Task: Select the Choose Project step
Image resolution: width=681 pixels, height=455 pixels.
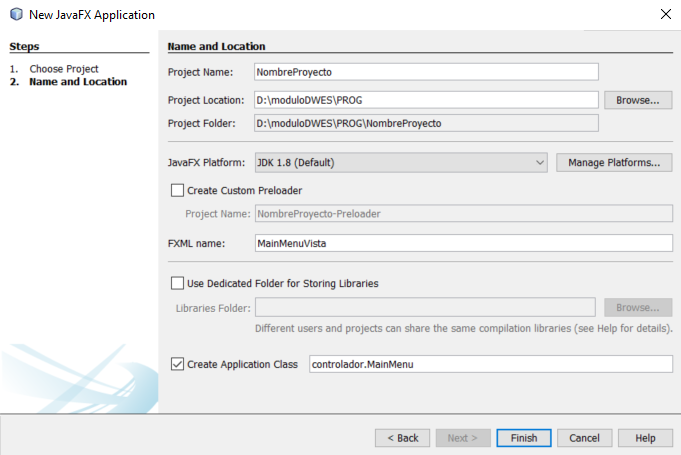Action: [x=64, y=69]
